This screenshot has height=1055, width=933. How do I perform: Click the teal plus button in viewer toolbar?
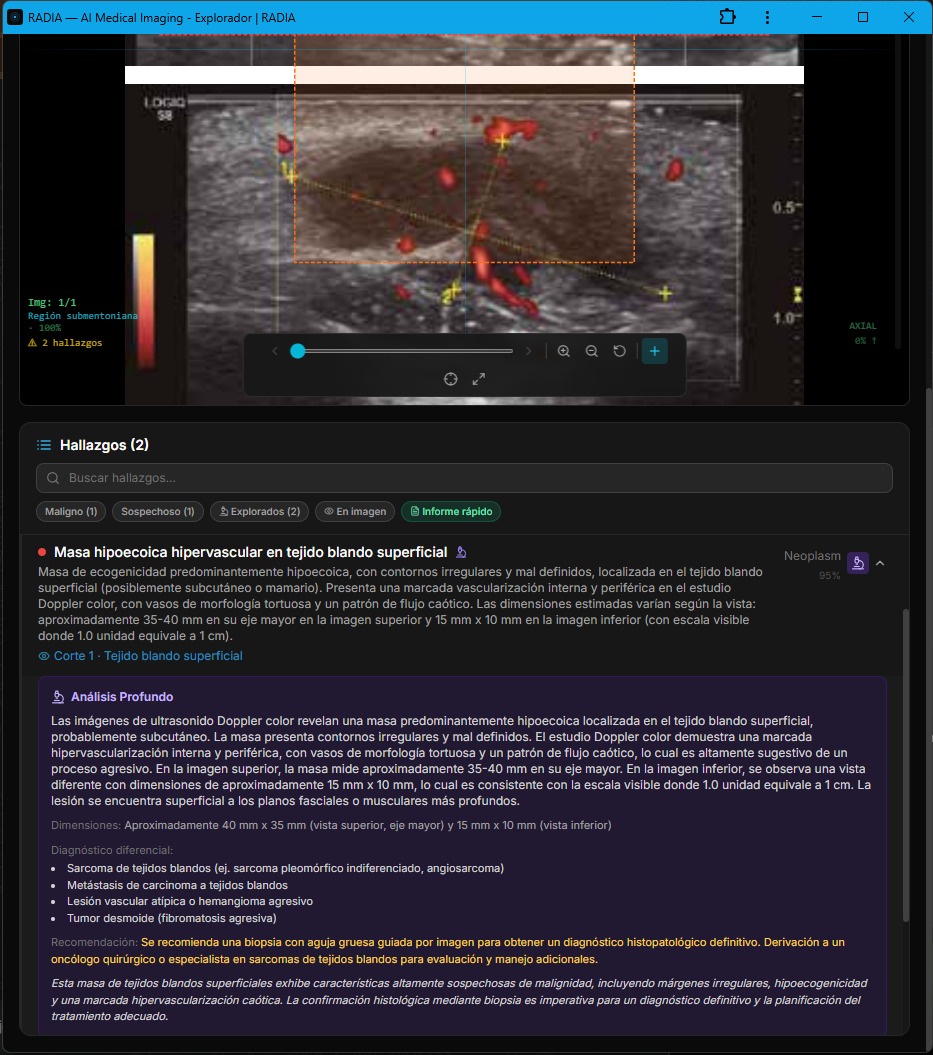[x=655, y=351]
